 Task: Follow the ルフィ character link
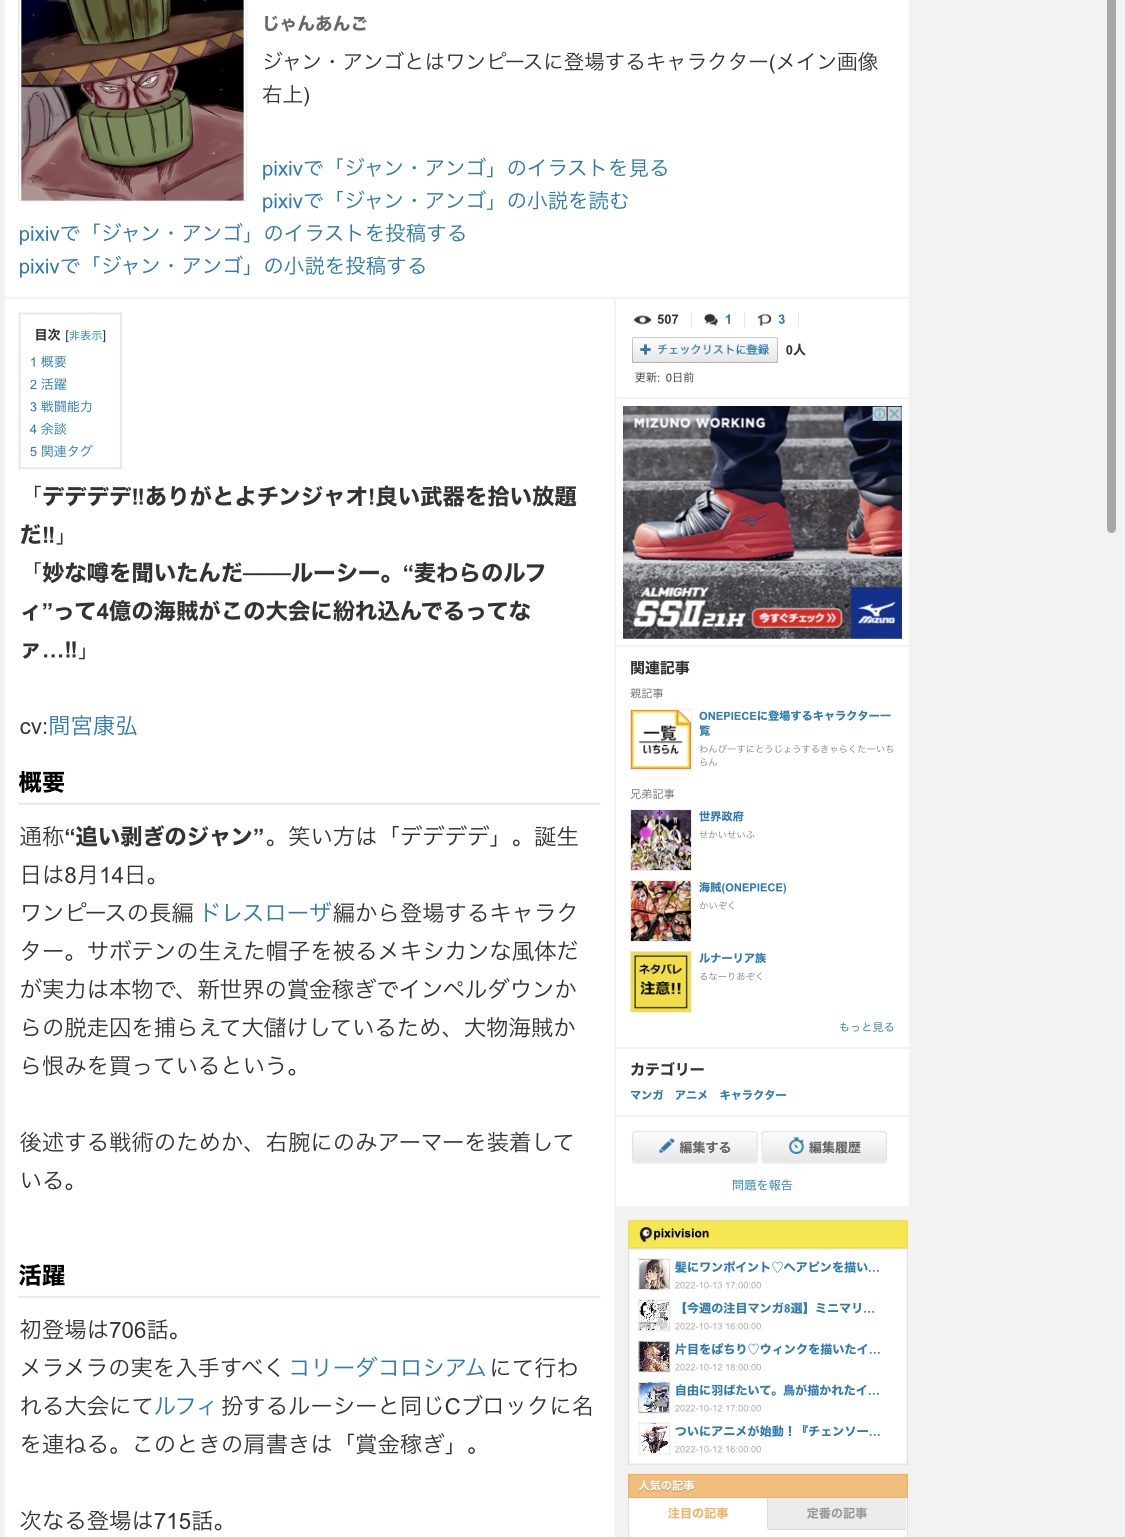(x=185, y=1406)
